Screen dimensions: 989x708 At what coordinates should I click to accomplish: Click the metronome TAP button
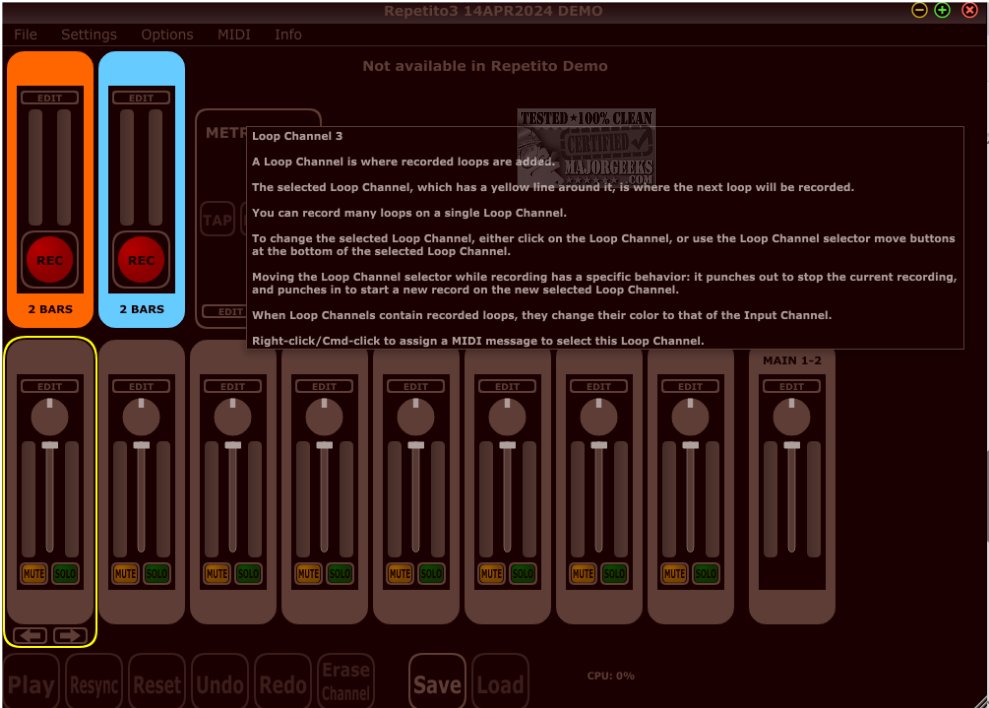click(x=218, y=220)
